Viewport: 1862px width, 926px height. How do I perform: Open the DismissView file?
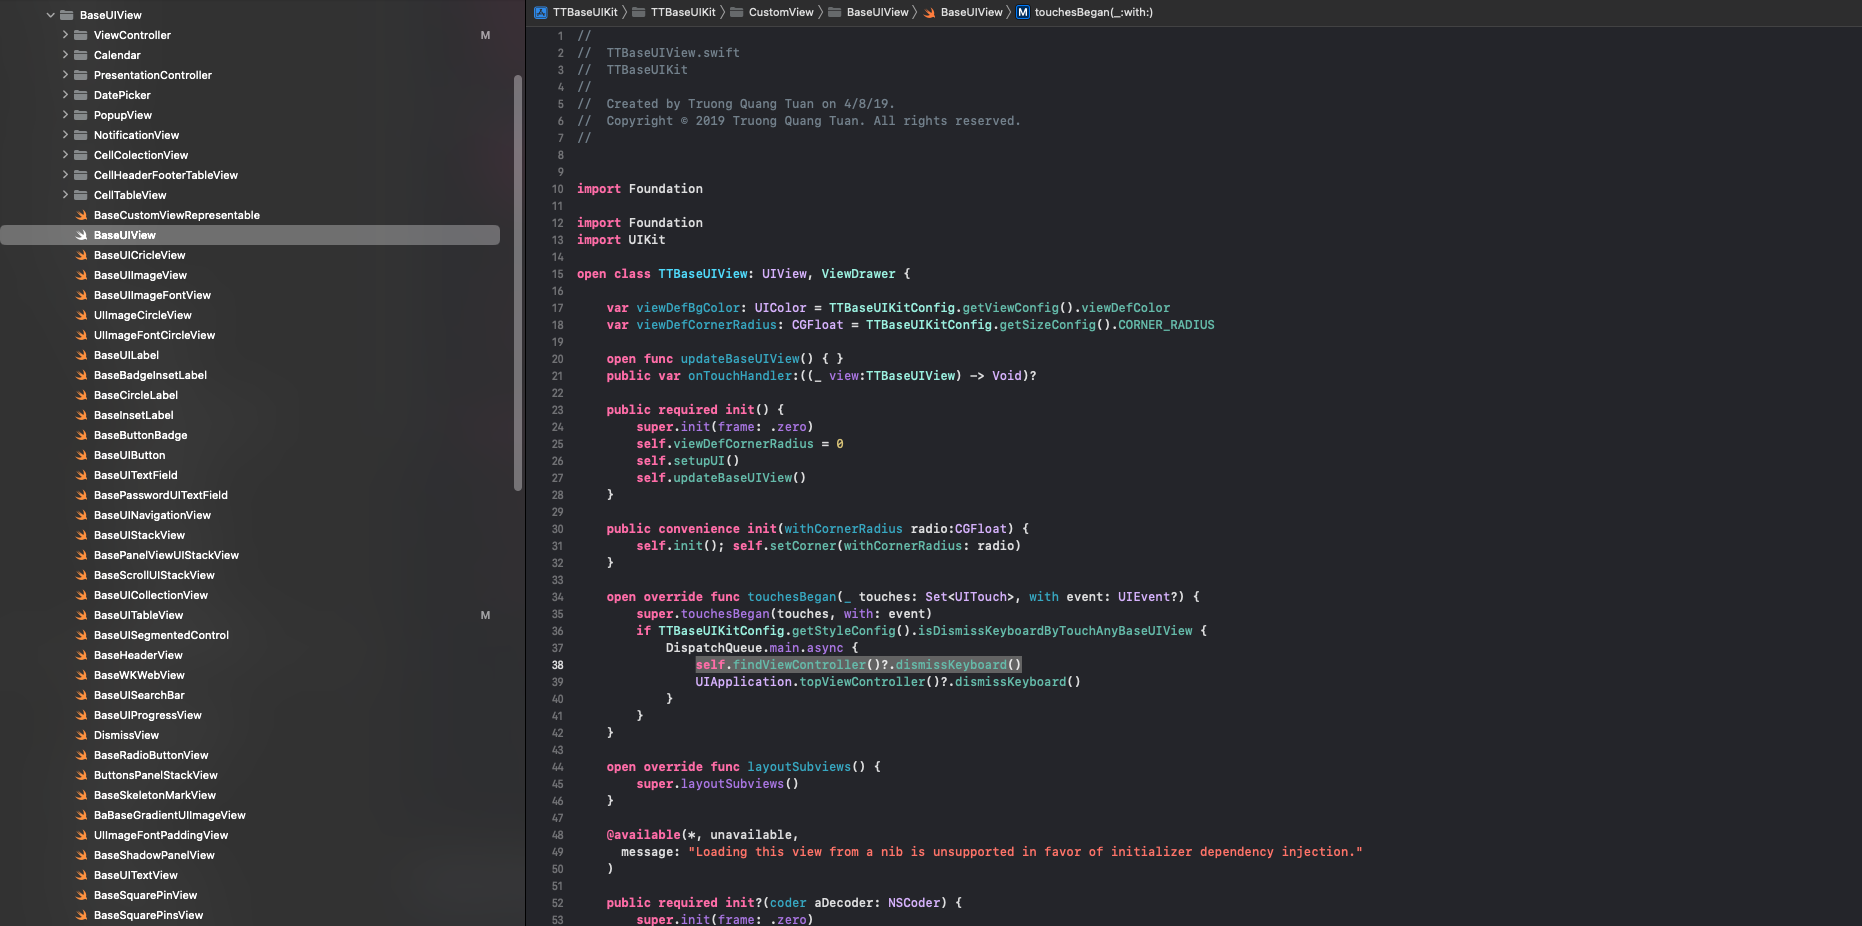click(x=126, y=735)
